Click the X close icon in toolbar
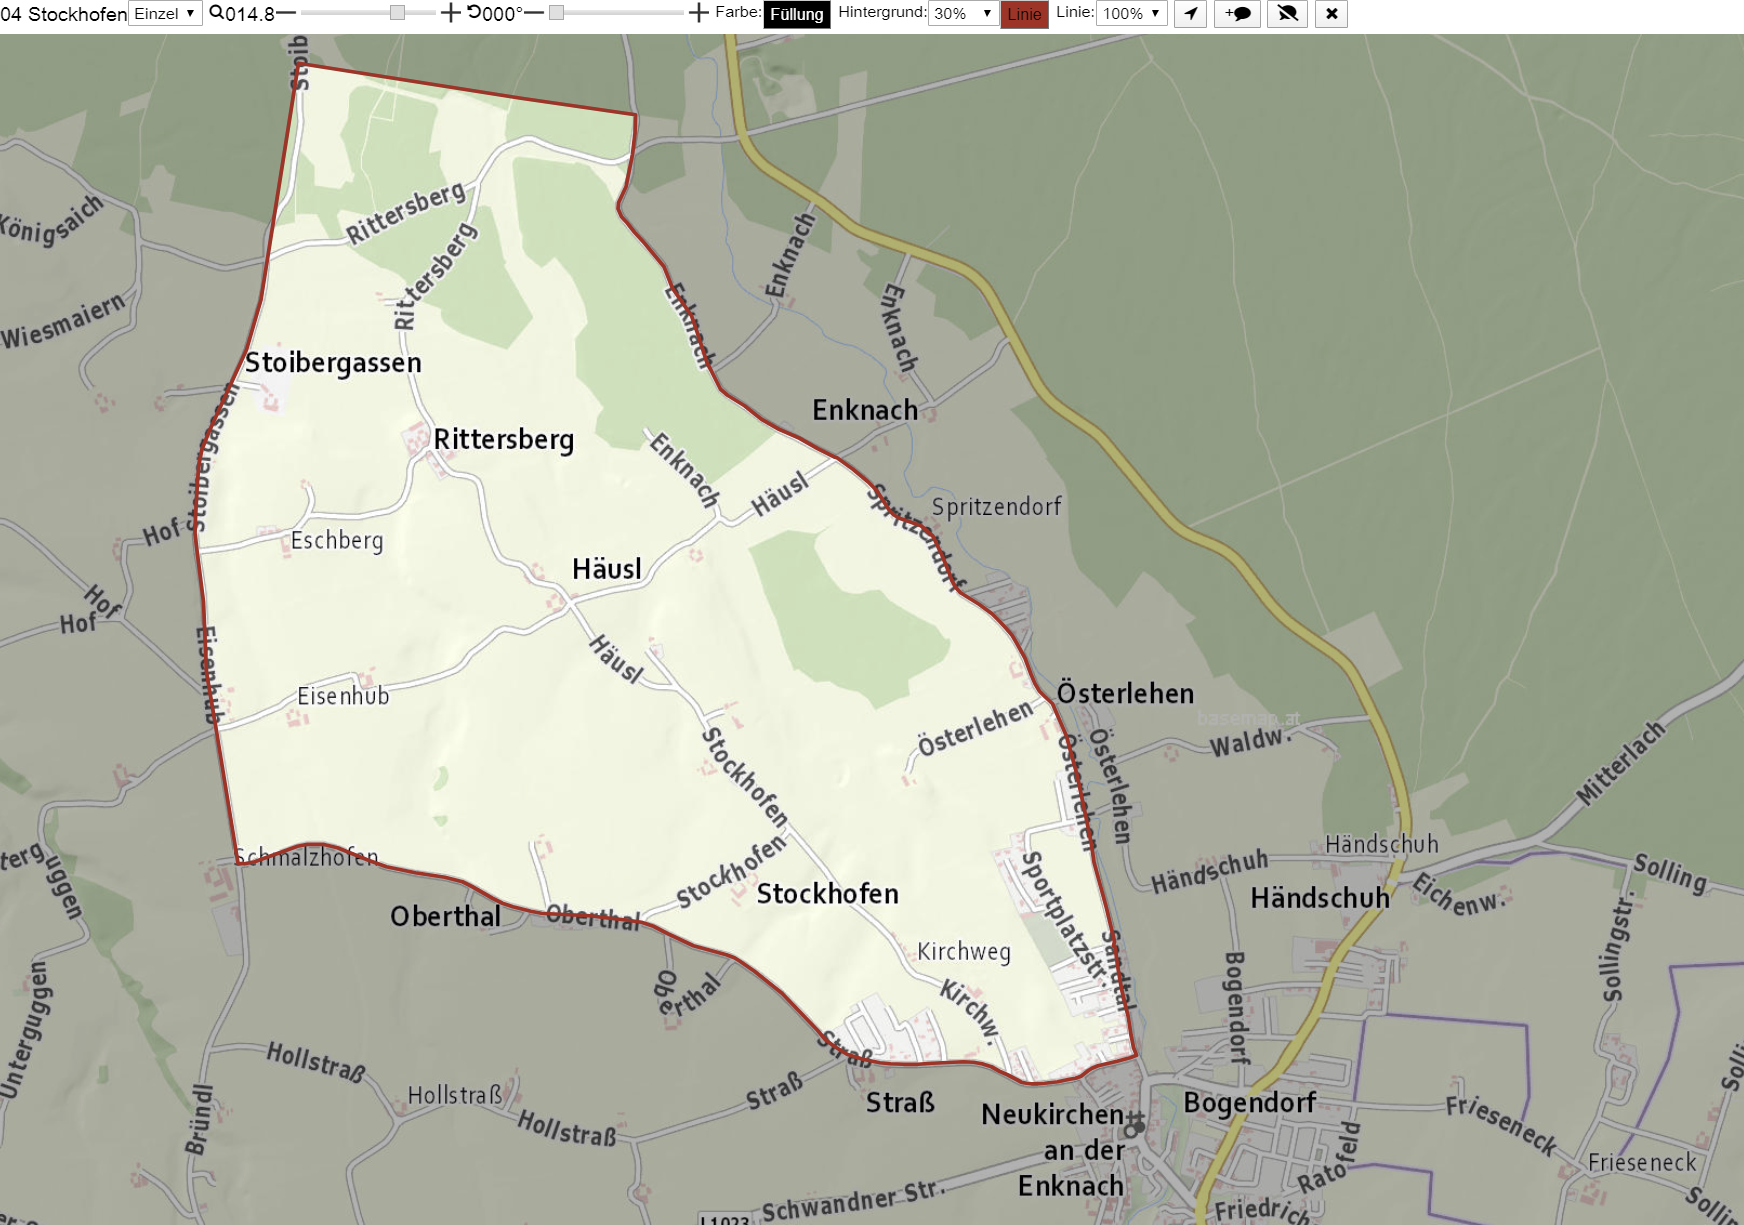1744x1225 pixels. pos(1331,14)
